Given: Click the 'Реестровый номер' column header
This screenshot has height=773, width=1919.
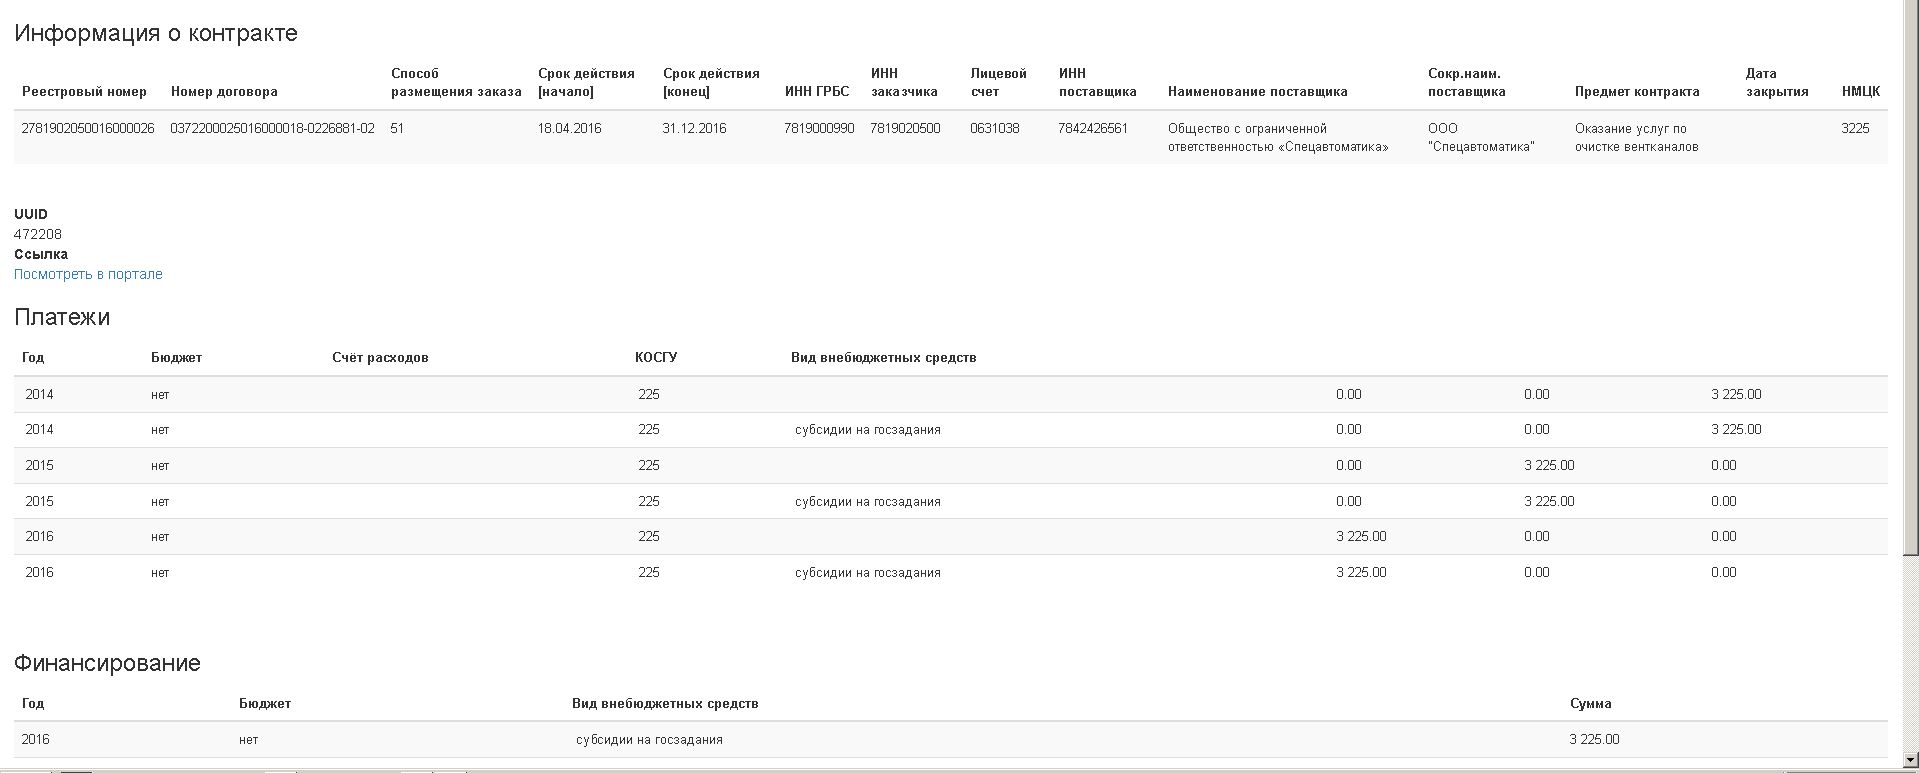Looking at the screenshot, I should point(84,91).
